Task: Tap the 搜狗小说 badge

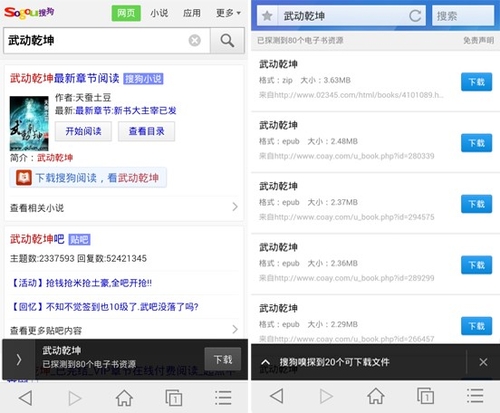Action: pos(143,79)
